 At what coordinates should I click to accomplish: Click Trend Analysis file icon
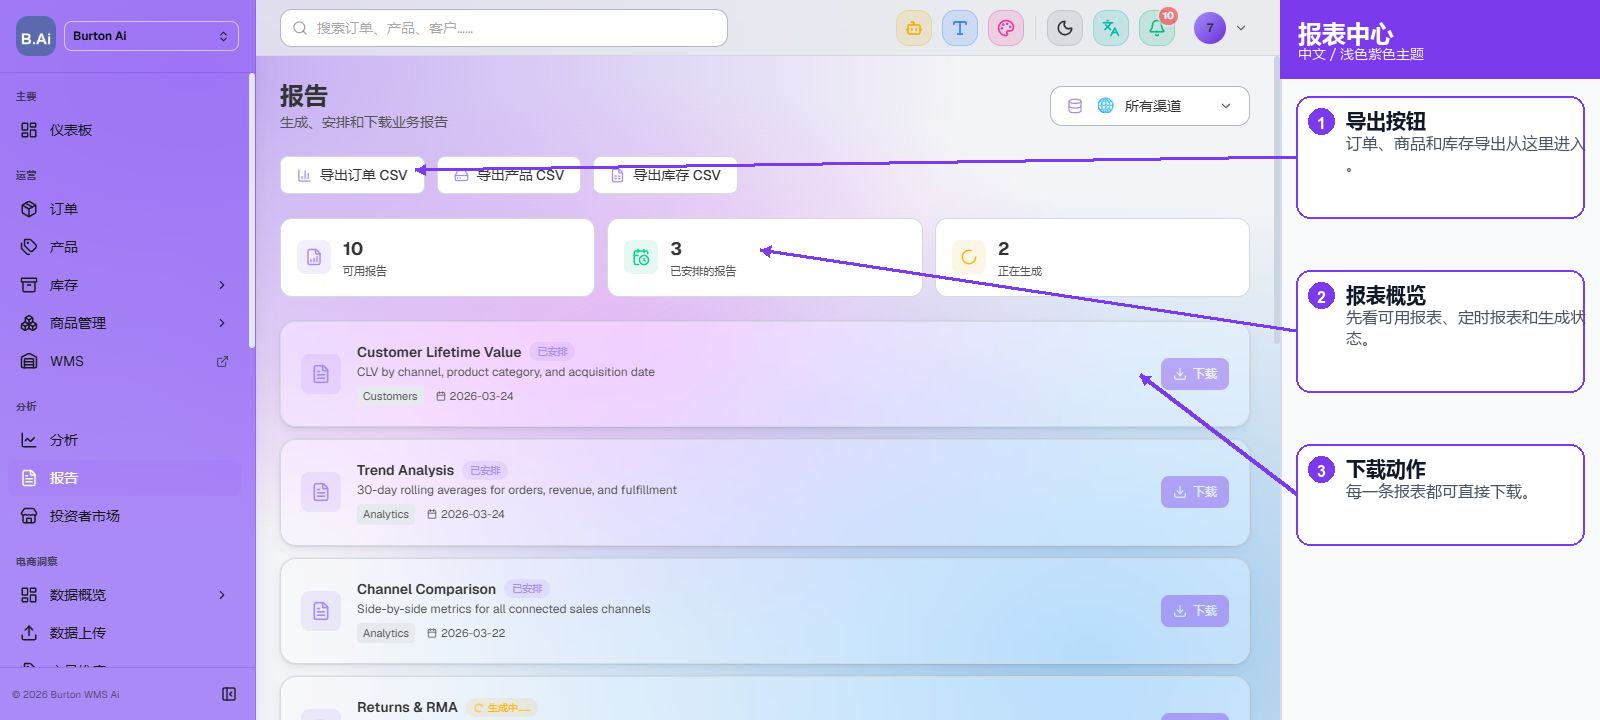pyautogui.click(x=321, y=492)
